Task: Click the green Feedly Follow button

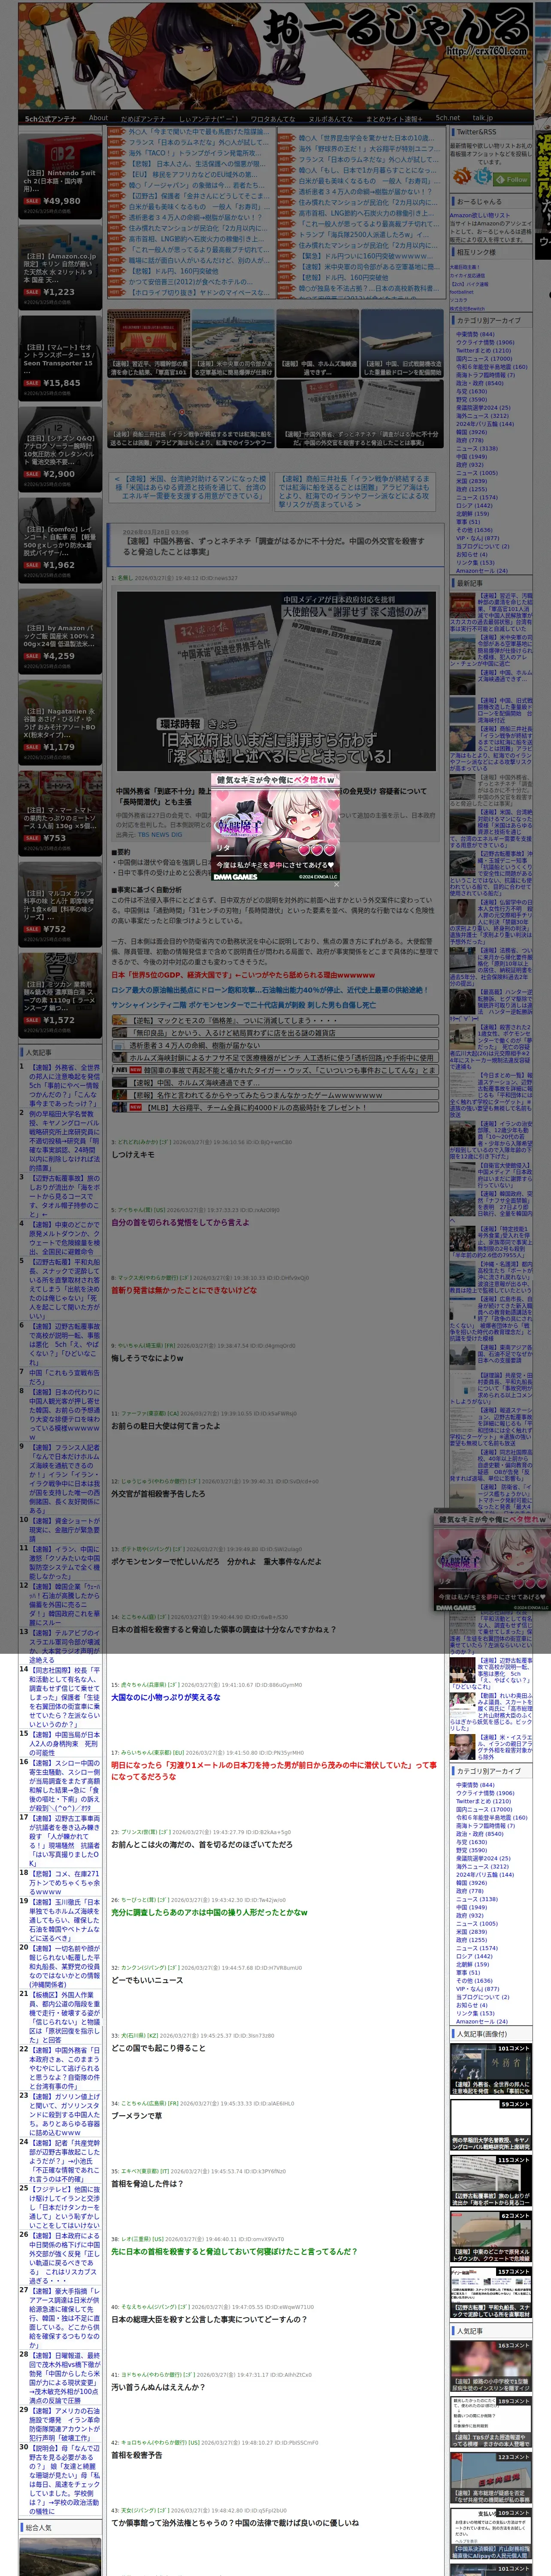Action: coord(511,179)
